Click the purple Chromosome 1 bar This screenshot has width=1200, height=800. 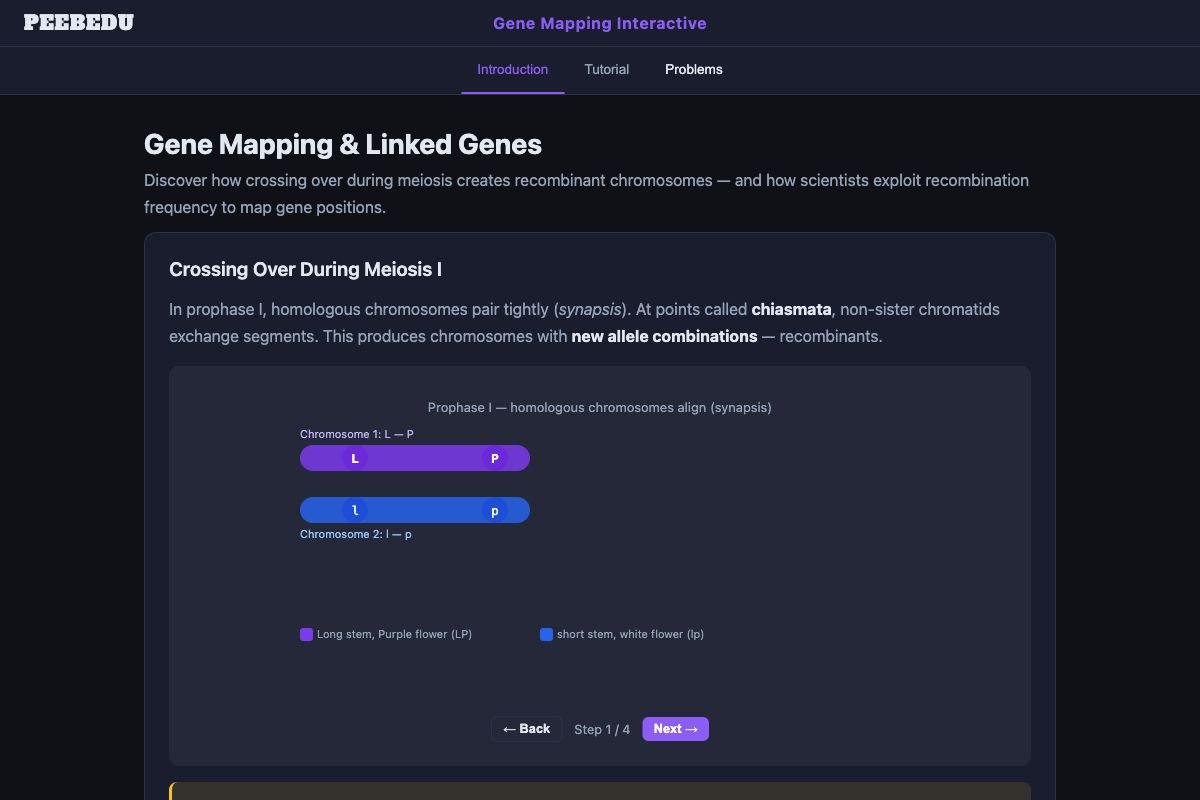click(x=425, y=458)
